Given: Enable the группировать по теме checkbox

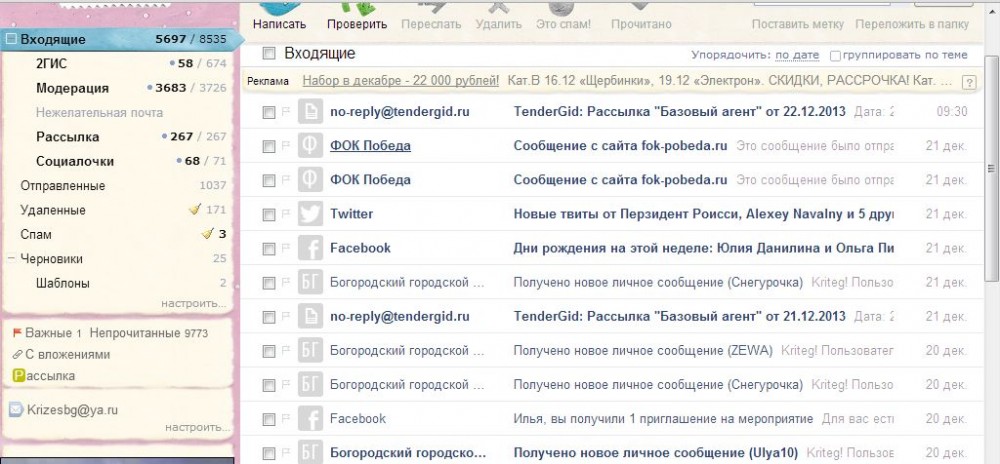Looking at the screenshot, I should [x=835, y=55].
